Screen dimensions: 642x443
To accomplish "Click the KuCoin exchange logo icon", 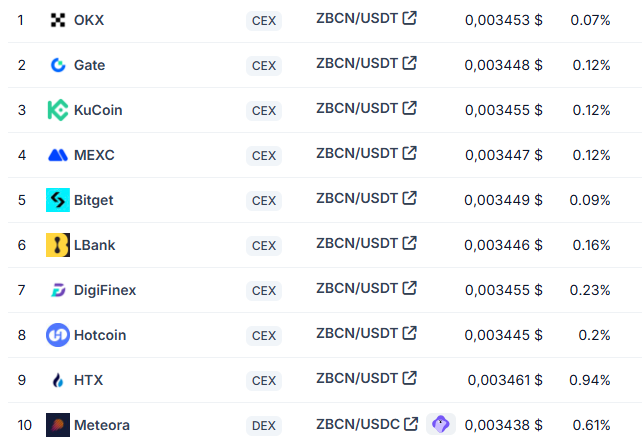I will click(x=58, y=110).
